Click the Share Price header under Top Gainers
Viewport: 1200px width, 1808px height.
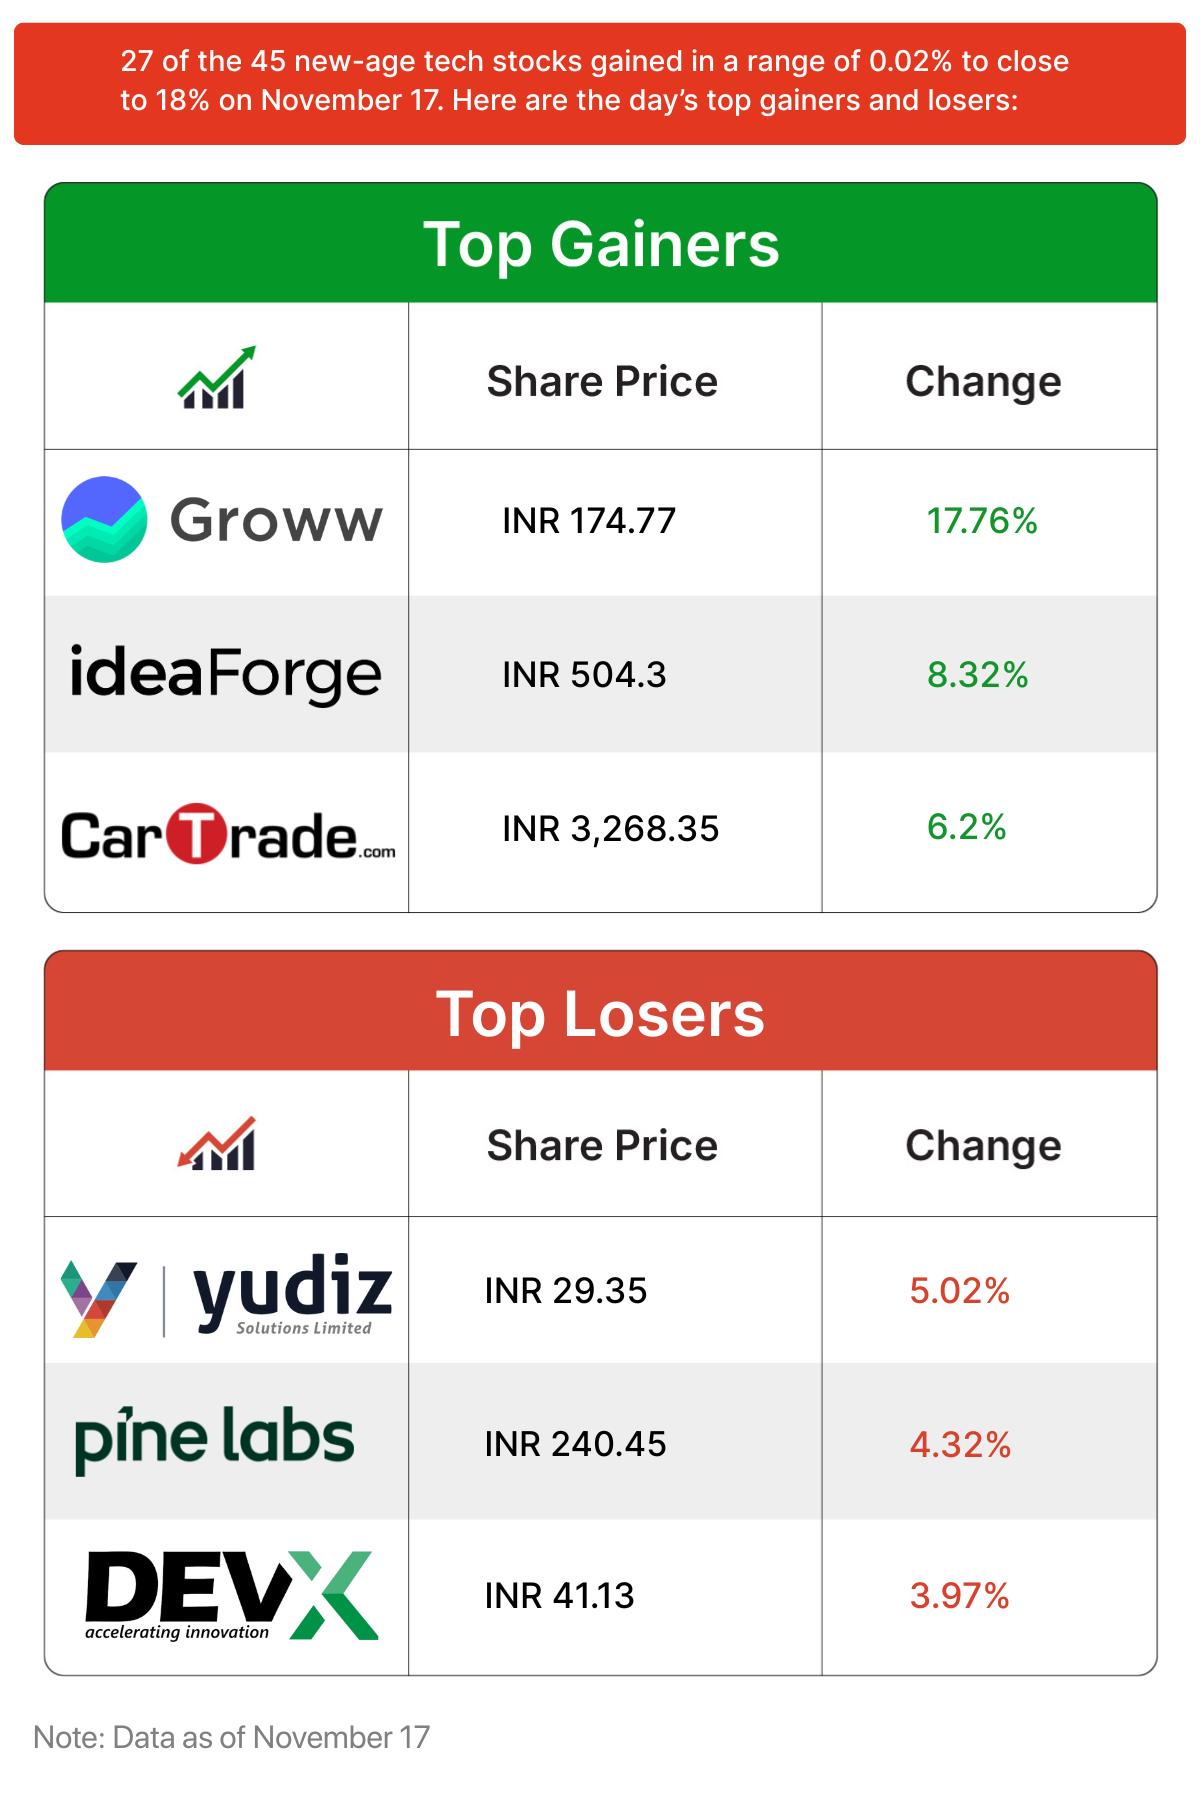602,381
